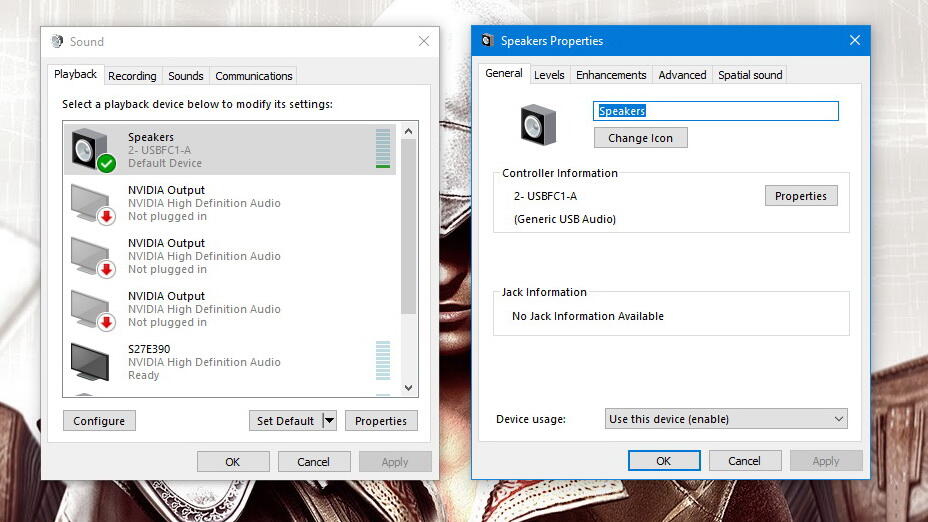Screen dimensions: 928x522
Task: Click the Configure button
Action: 99,421
